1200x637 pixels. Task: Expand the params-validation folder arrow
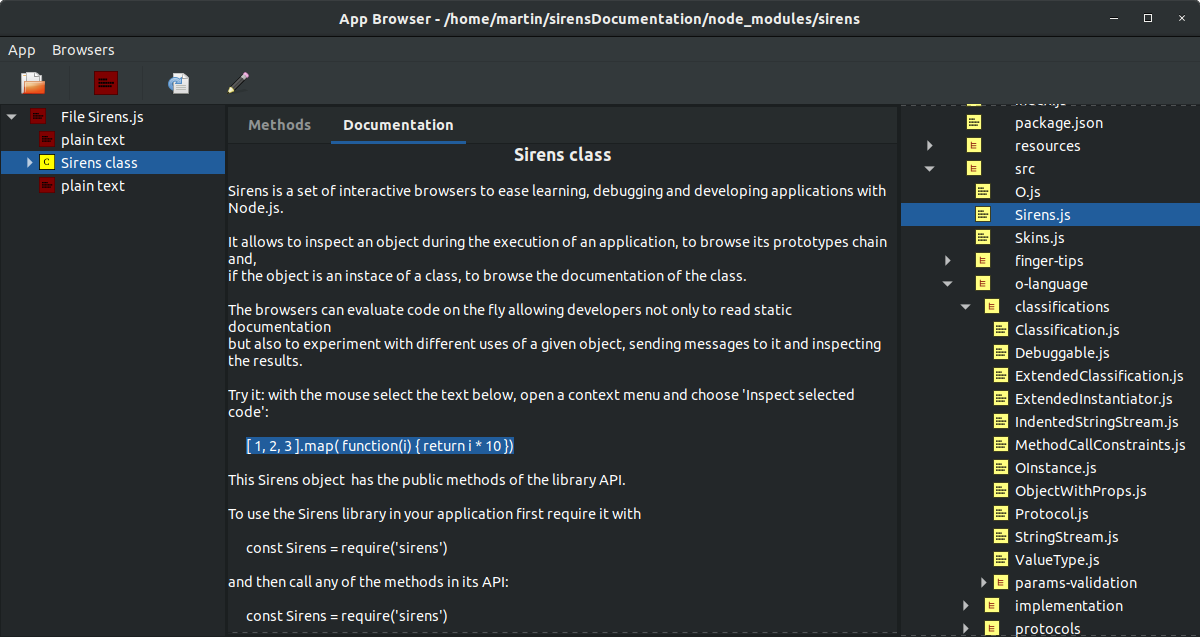[984, 583]
